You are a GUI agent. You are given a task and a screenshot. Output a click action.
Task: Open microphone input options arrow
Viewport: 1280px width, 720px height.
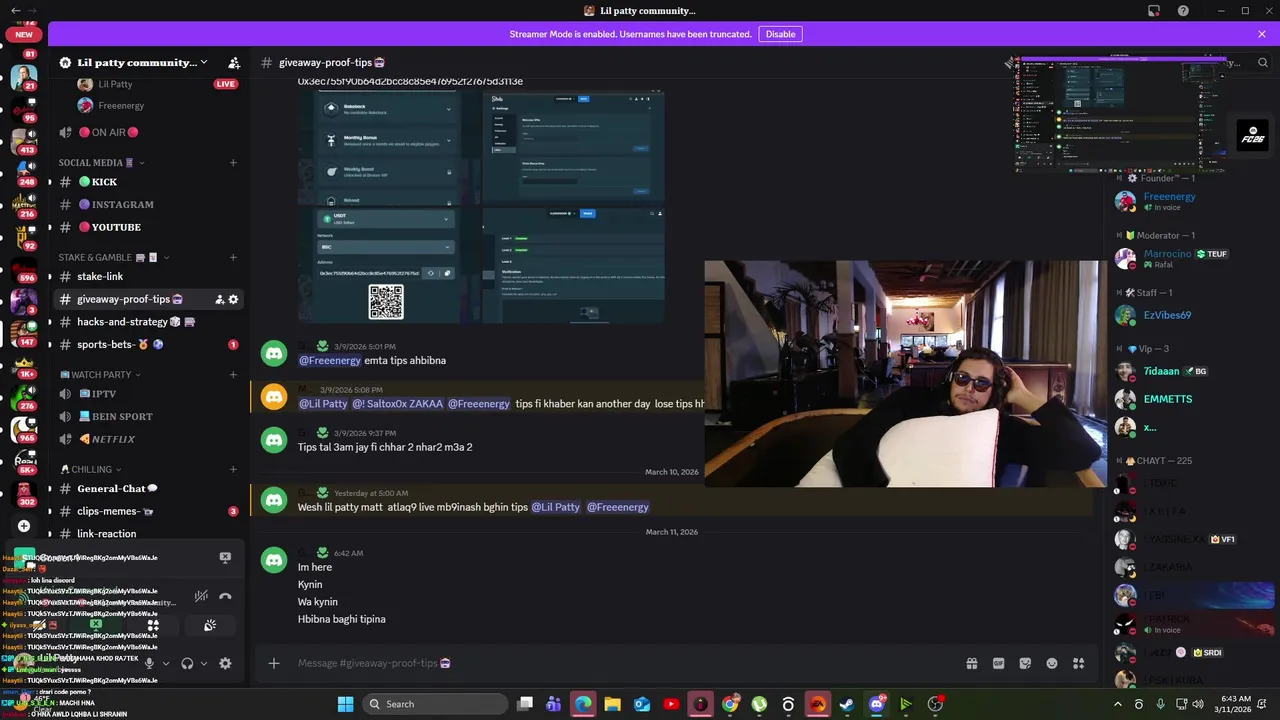tap(166, 663)
